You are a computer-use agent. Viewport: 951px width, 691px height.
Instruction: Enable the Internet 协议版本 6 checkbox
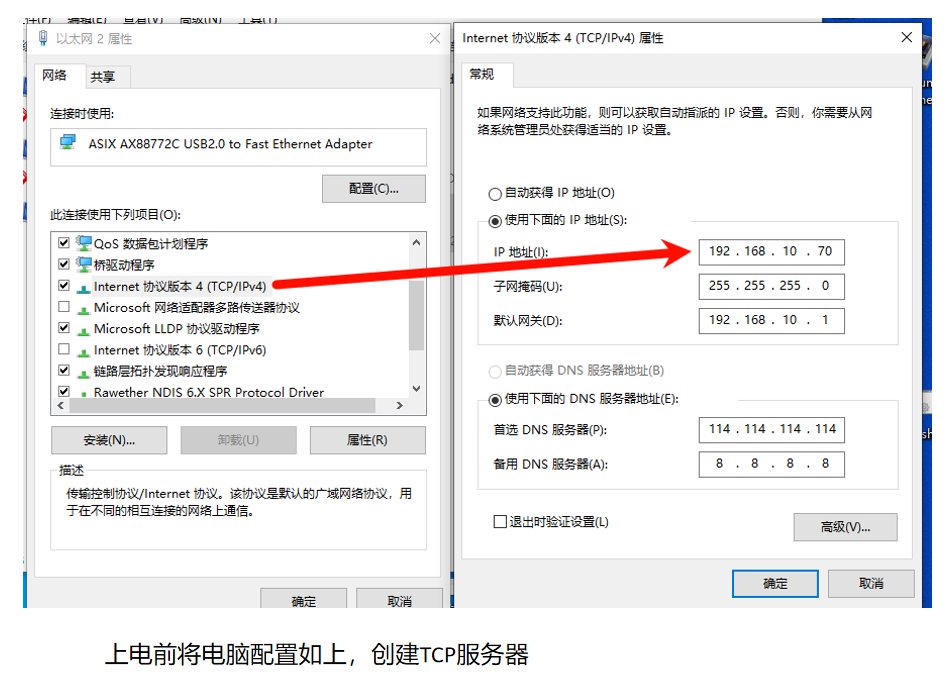[x=64, y=350]
